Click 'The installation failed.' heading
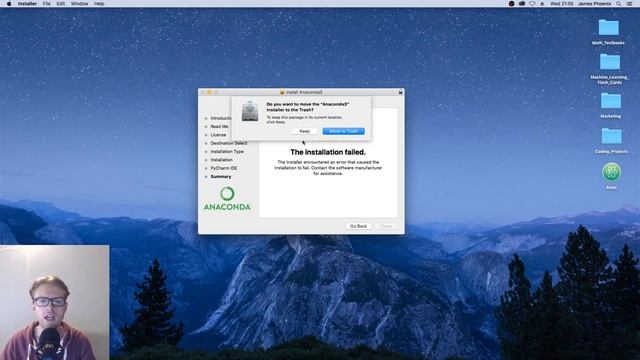Image resolution: width=640 pixels, height=360 pixels. 328,152
